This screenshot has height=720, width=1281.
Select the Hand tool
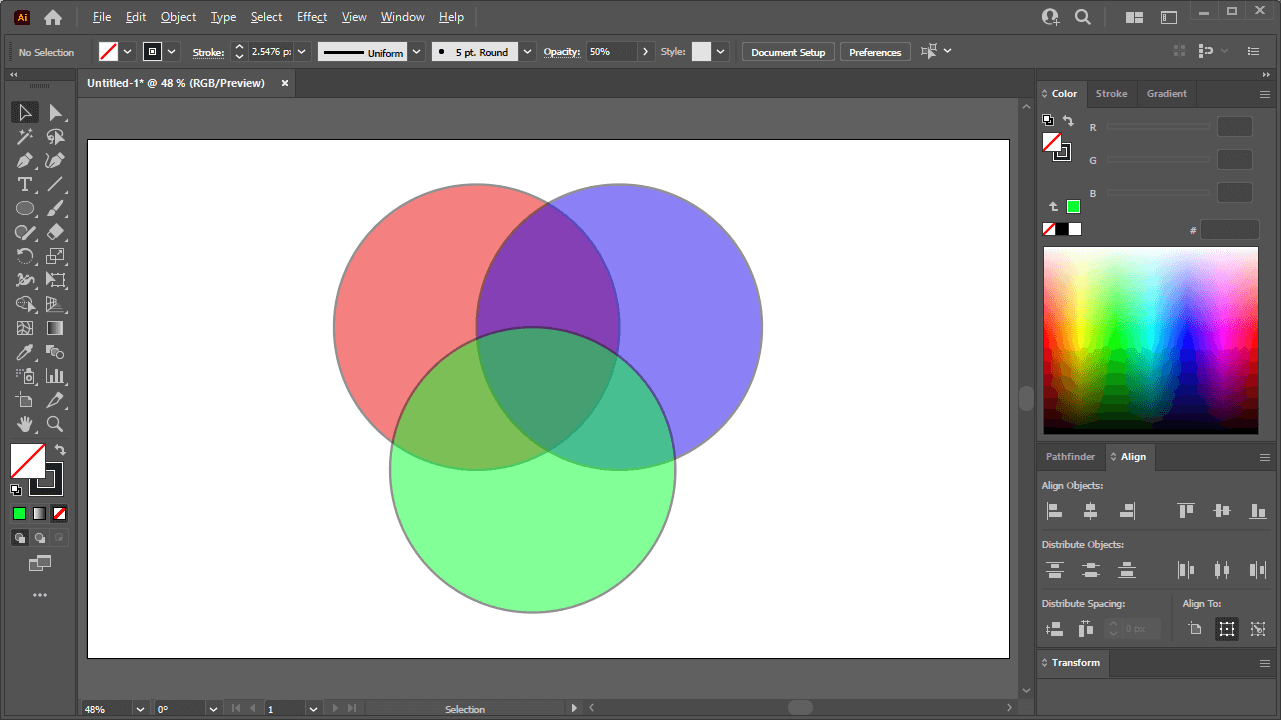tap(25, 424)
